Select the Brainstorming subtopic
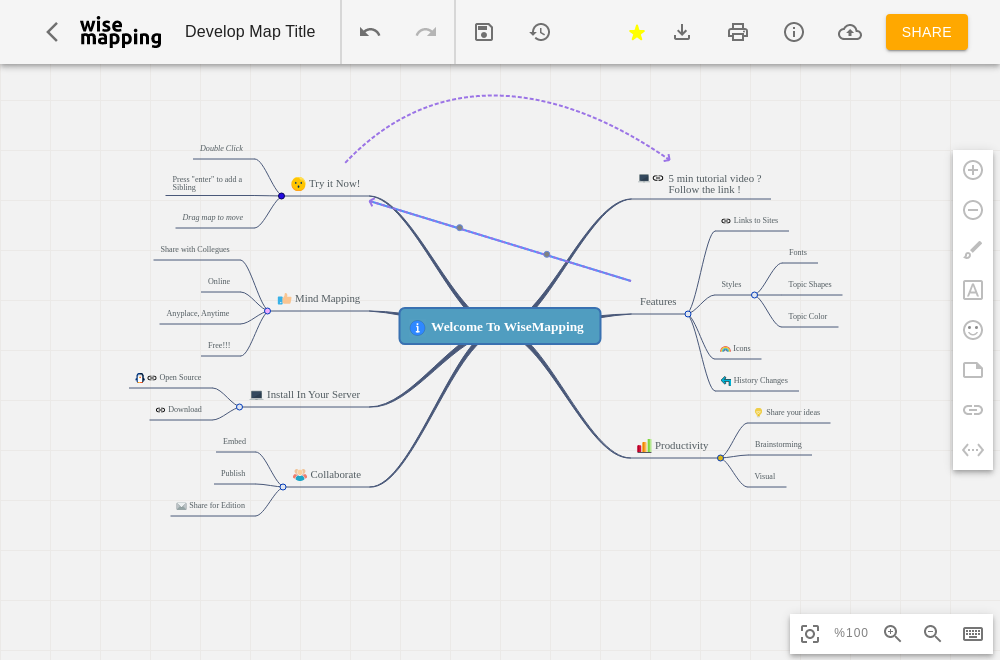1000x660 pixels. point(778,444)
